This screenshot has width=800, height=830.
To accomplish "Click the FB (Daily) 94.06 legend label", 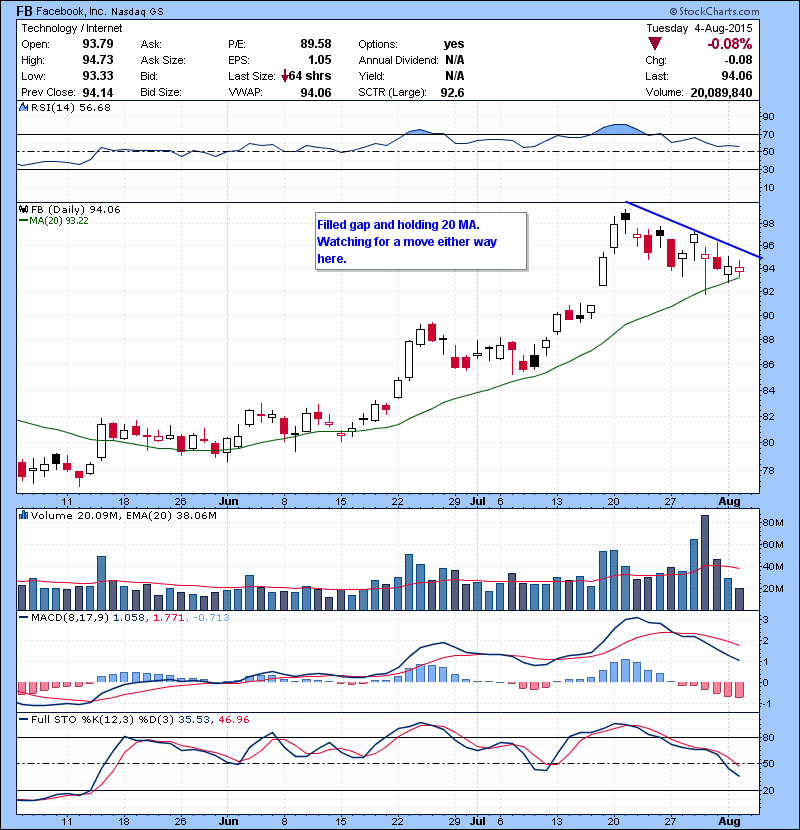I will (x=76, y=209).
